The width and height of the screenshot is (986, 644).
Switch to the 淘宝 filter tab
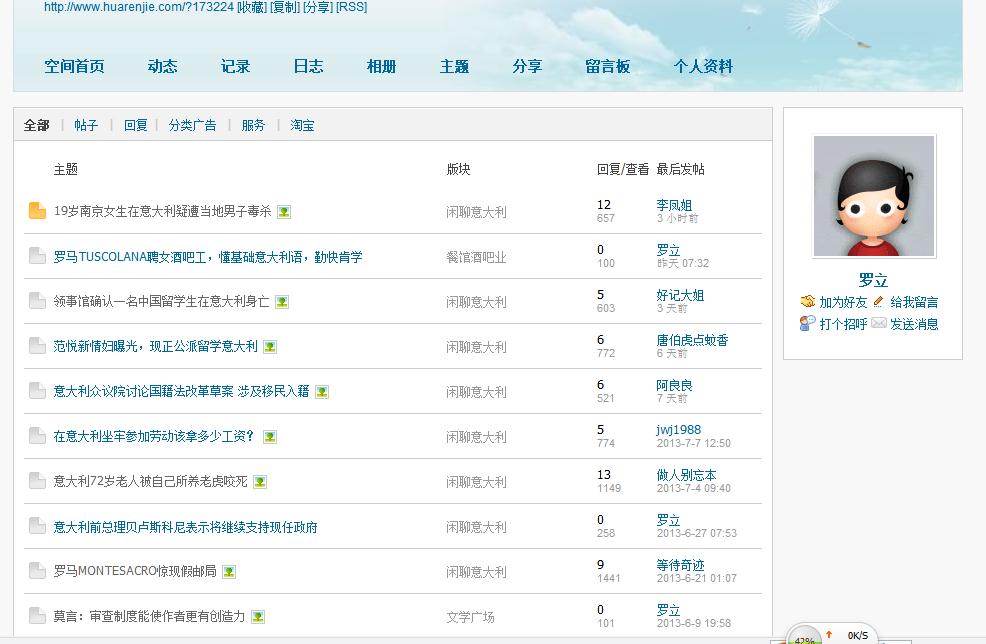pyautogui.click(x=302, y=125)
